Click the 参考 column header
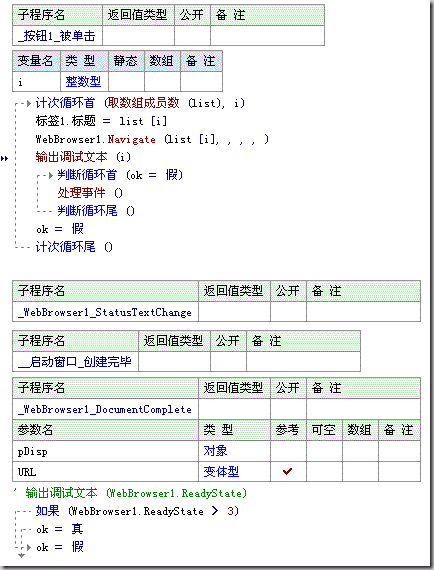This screenshot has height=570, width=434. [288, 430]
